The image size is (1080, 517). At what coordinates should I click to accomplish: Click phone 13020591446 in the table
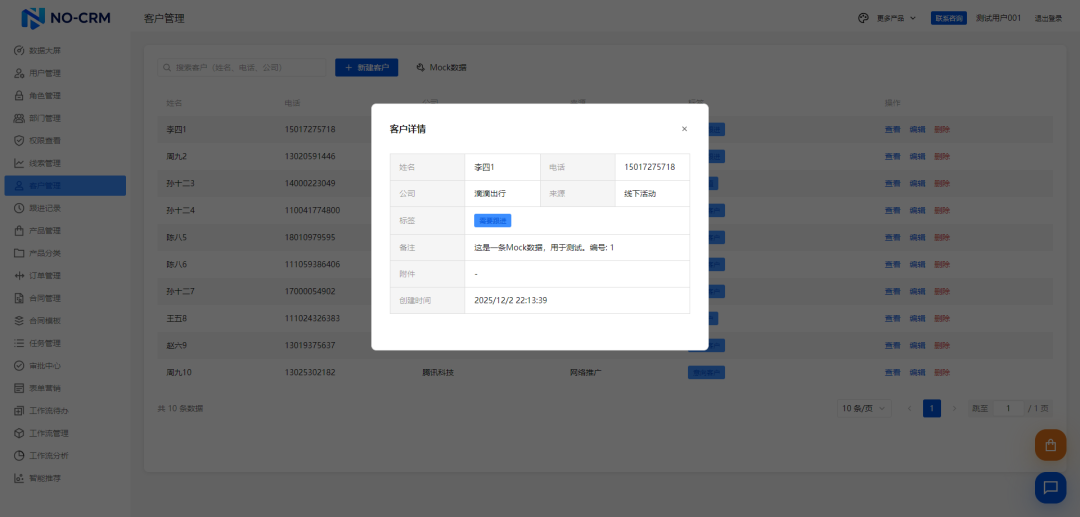point(310,156)
